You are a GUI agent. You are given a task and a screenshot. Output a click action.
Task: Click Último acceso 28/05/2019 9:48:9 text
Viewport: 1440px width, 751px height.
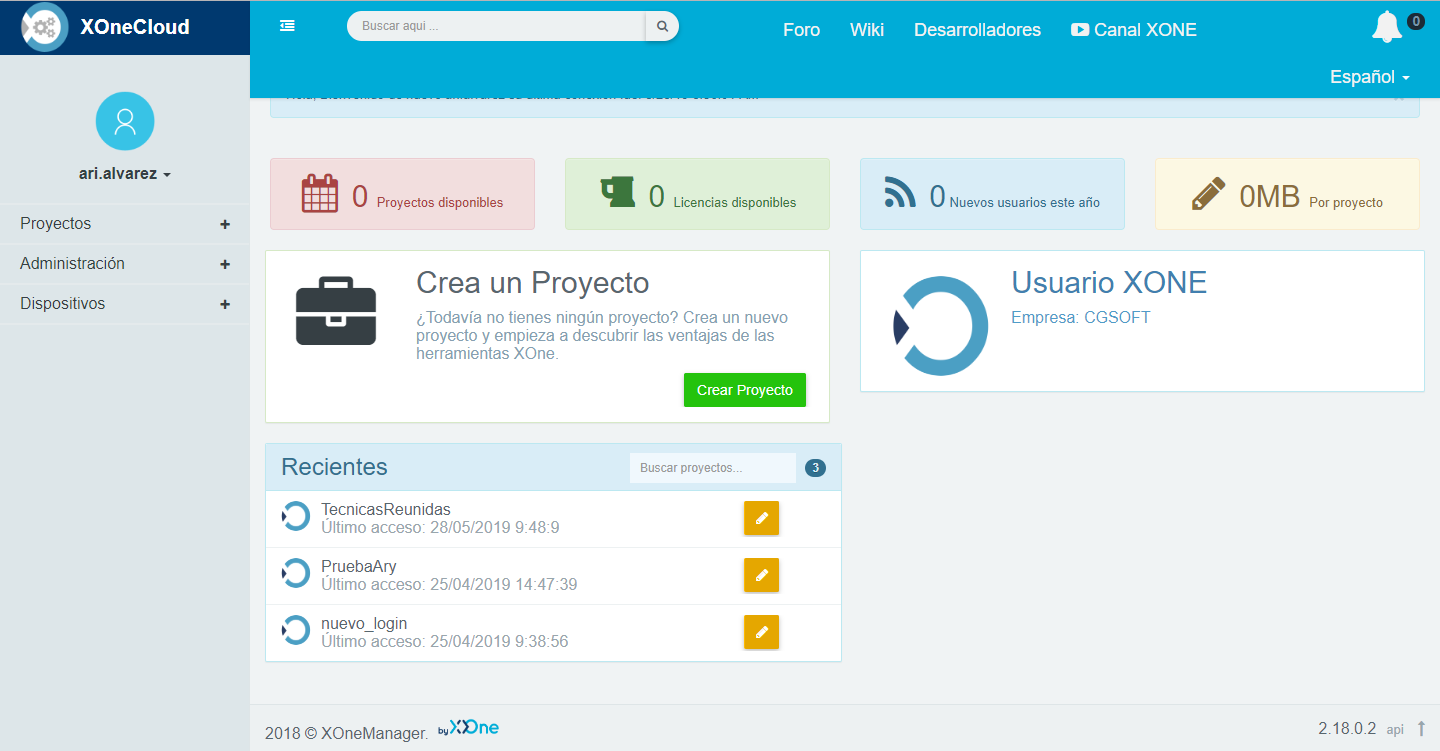pyautogui.click(x=440, y=527)
